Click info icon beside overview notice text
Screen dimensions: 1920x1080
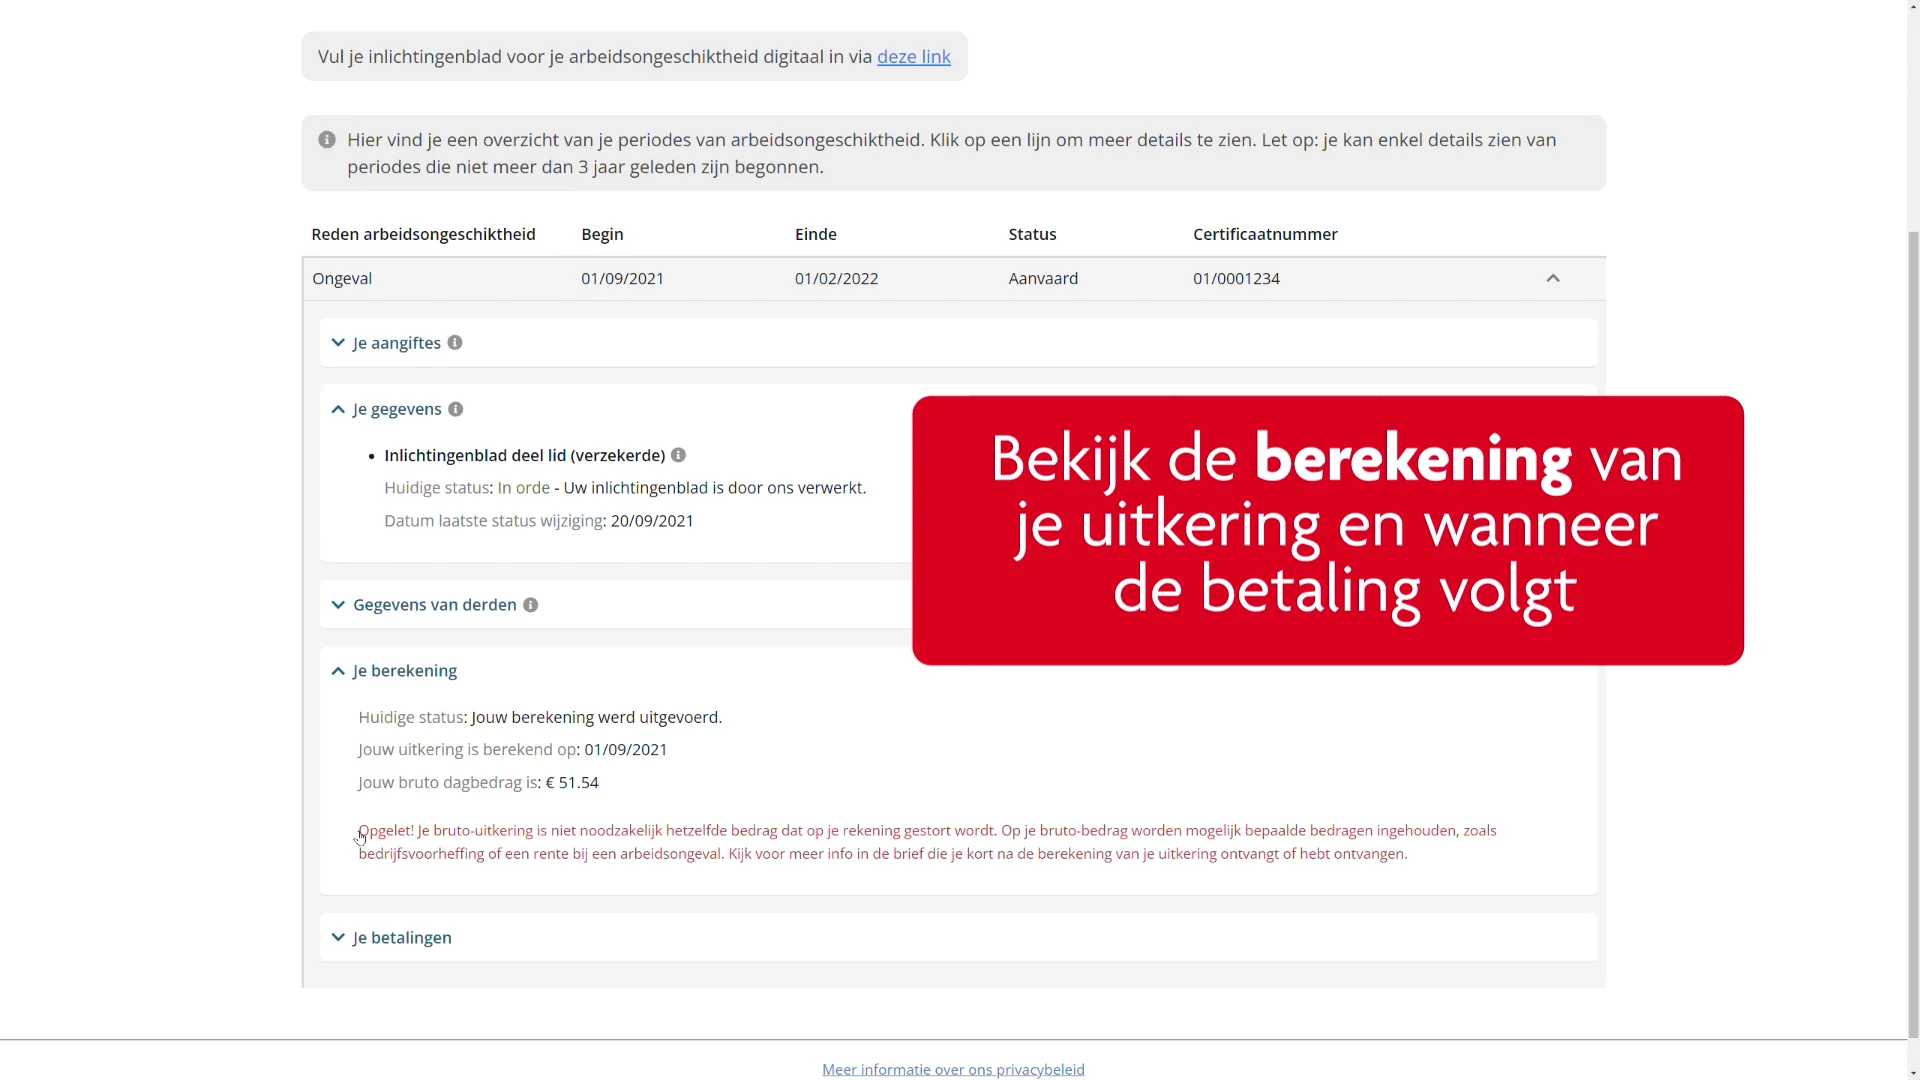click(327, 140)
